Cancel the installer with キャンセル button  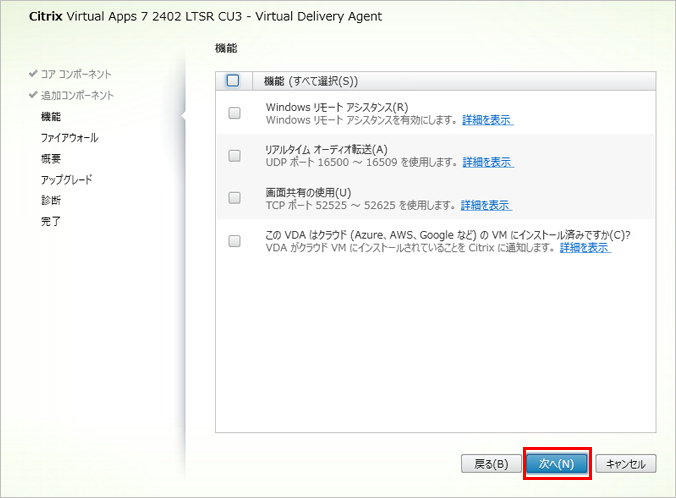[626, 464]
